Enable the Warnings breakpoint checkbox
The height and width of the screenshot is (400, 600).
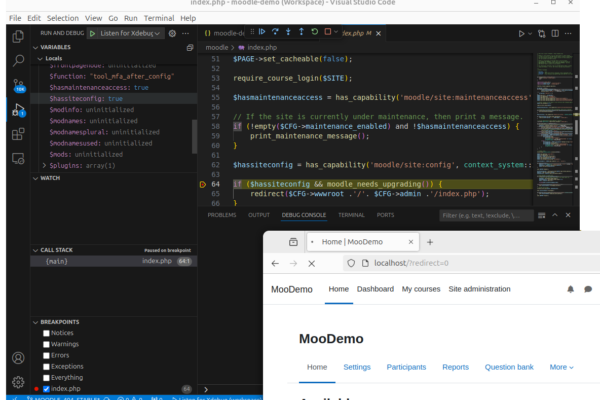(x=46, y=344)
